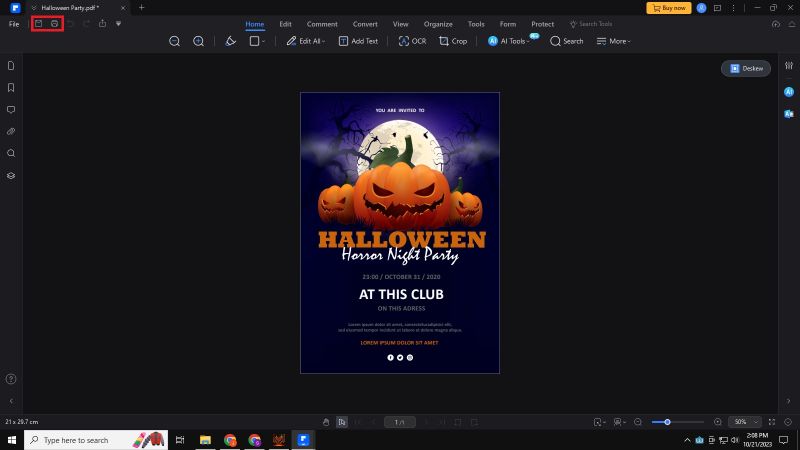Select the highlighter tool
The width and height of the screenshot is (800, 450).
[231, 41]
